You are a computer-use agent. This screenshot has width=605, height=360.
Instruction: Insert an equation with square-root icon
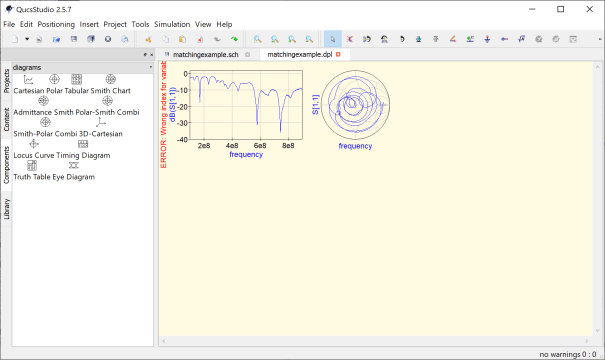point(522,39)
